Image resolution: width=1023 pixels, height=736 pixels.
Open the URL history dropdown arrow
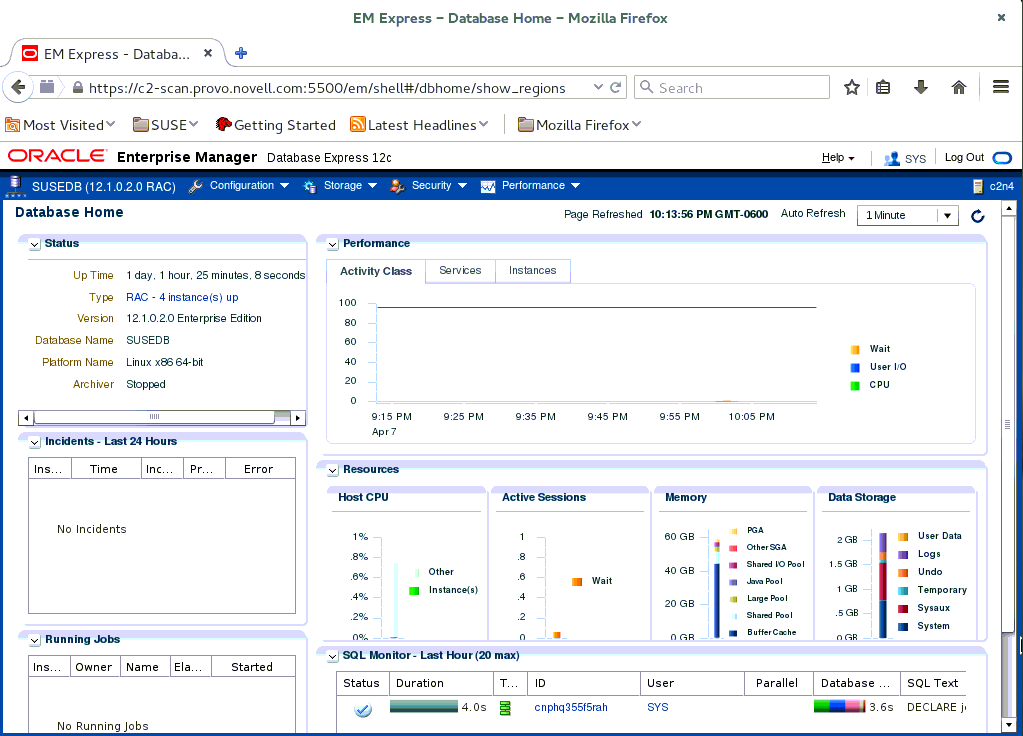(598, 87)
